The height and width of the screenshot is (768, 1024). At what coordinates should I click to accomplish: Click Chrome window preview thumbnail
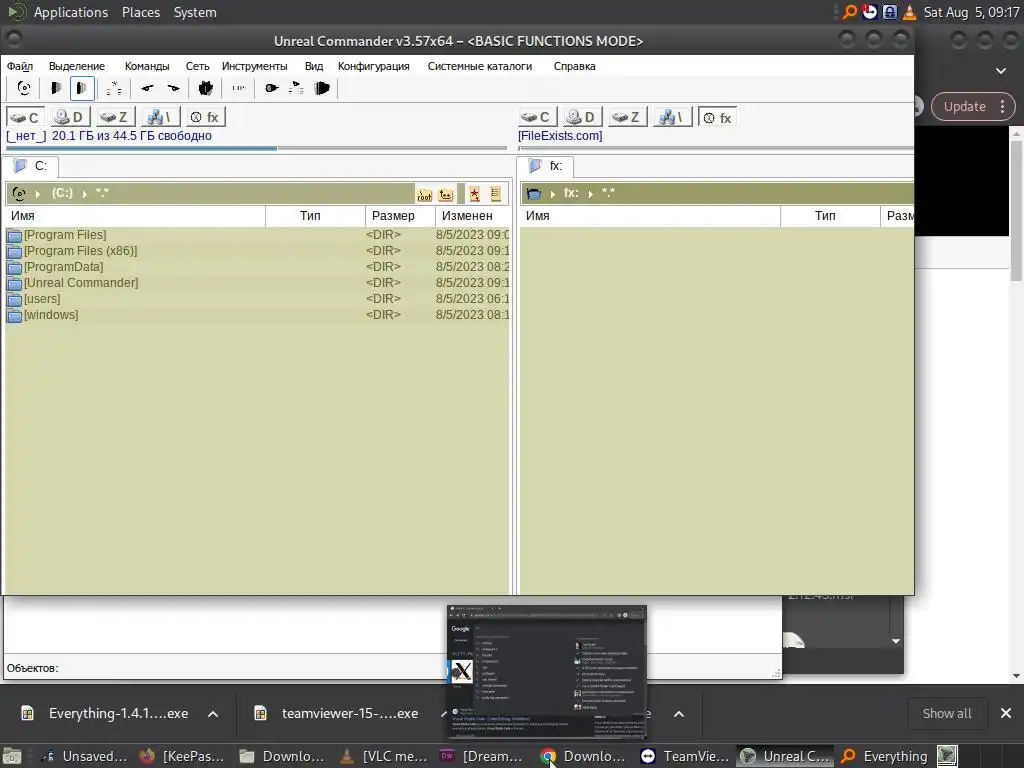(x=547, y=672)
